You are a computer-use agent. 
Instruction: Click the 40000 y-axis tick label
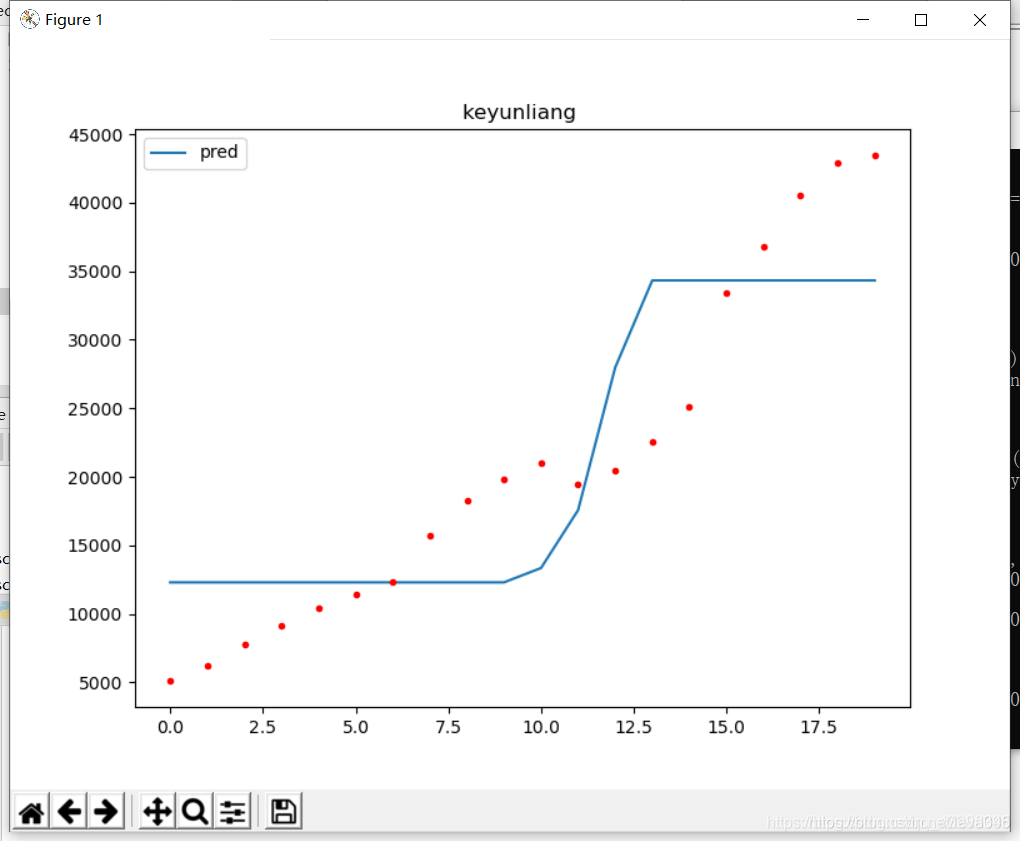point(96,204)
